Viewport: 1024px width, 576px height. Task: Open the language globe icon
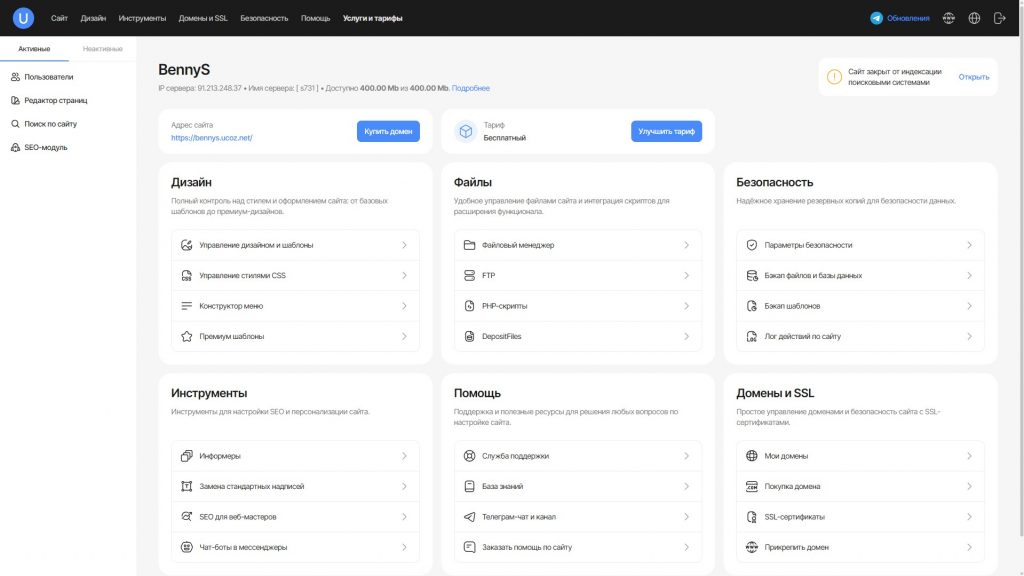[x=974, y=18]
